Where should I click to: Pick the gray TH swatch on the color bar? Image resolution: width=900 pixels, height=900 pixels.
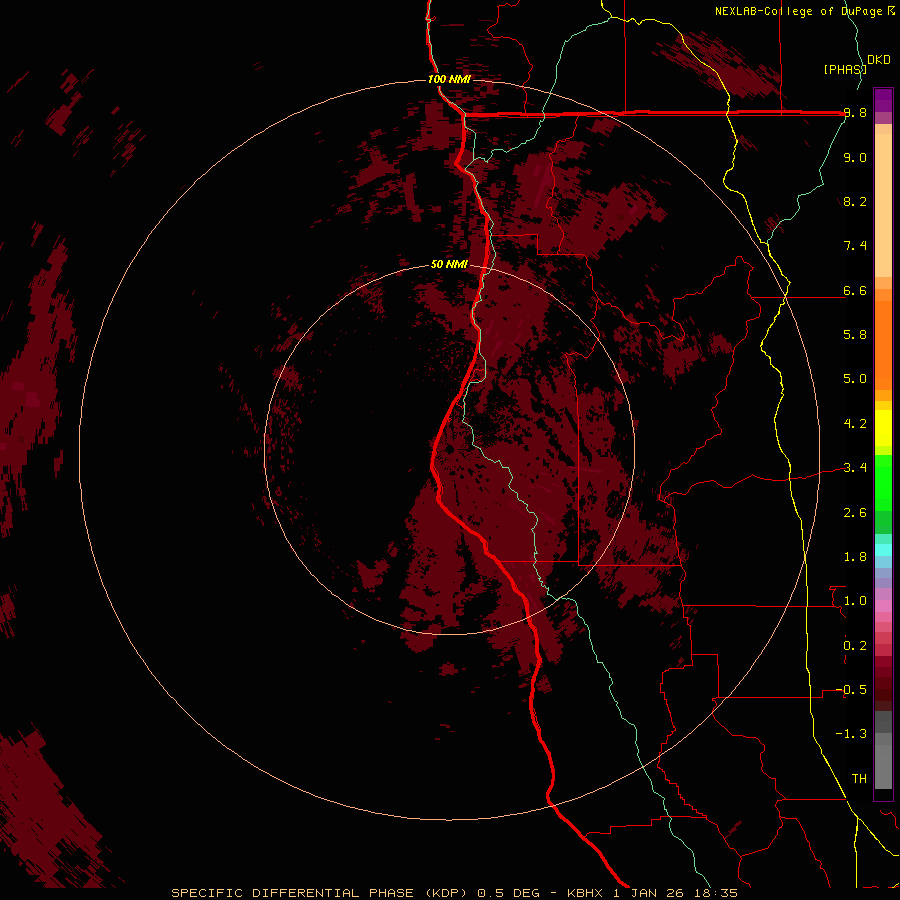click(x=883, y=769)
